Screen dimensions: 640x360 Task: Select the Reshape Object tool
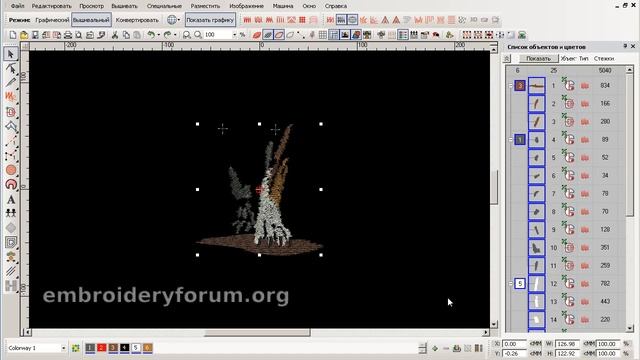coord(11,68)
